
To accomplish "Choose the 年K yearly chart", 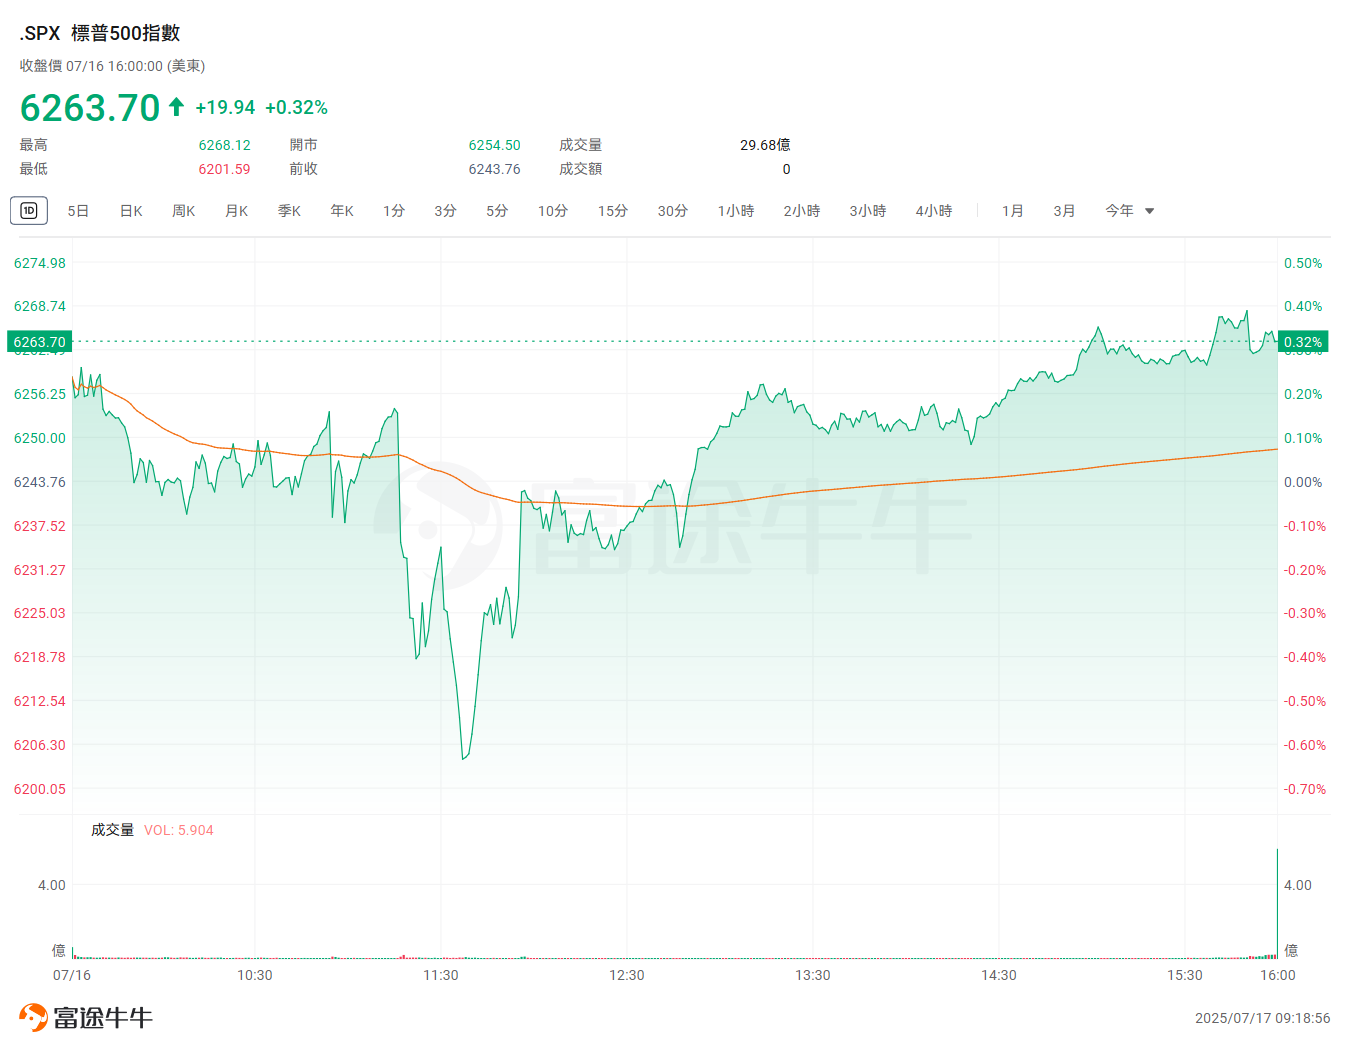I will click(x=342, y=211).
